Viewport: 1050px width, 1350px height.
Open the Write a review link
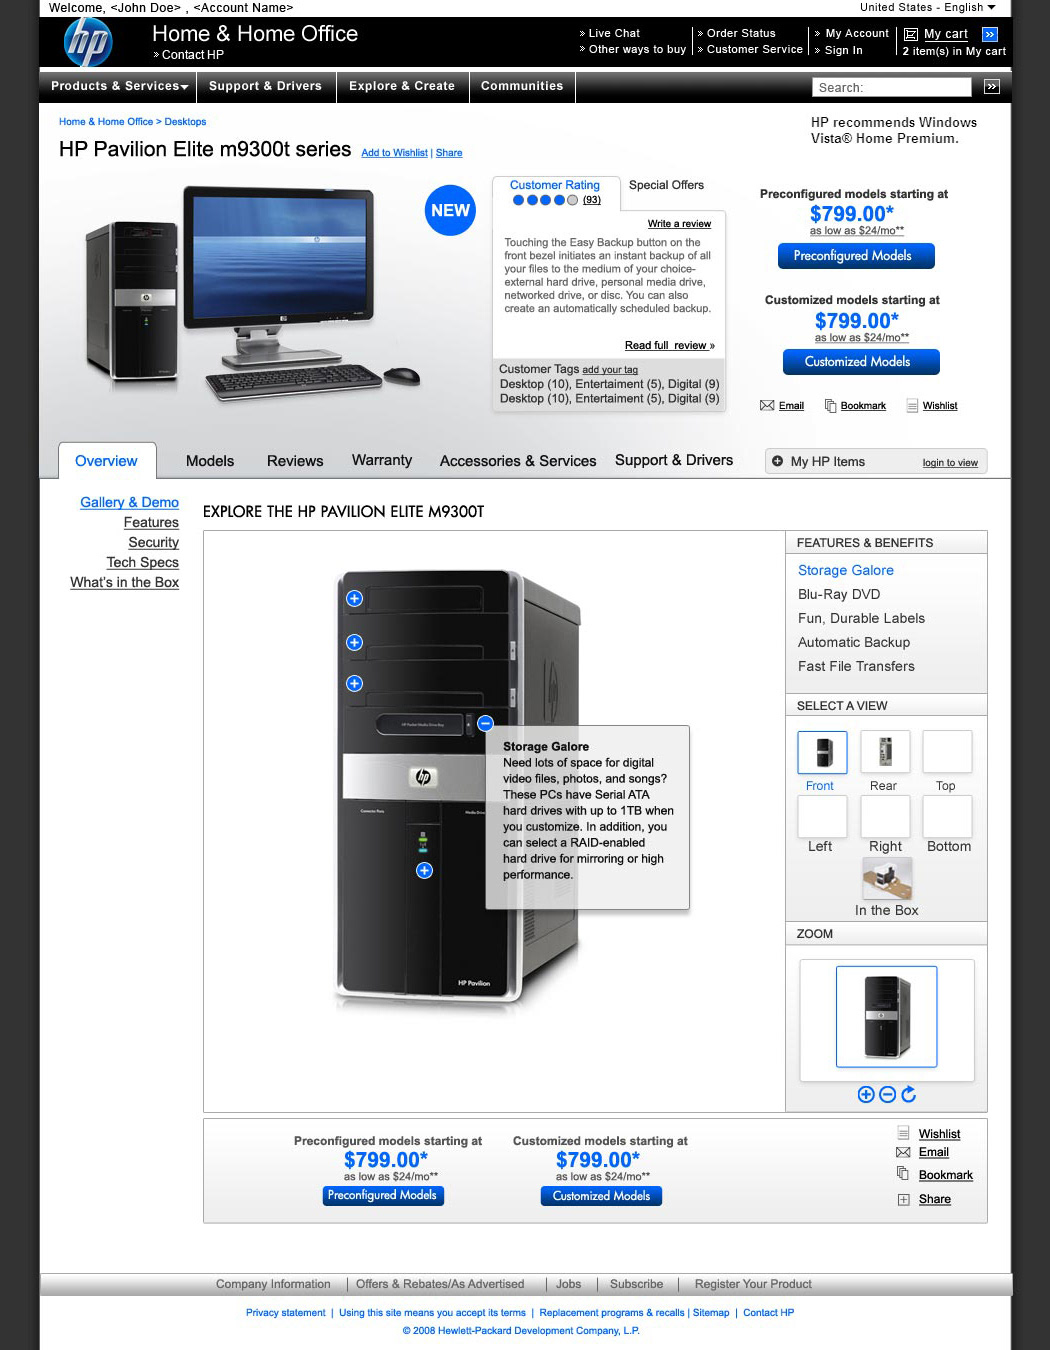pyautogui.click(x=679, y=224)
